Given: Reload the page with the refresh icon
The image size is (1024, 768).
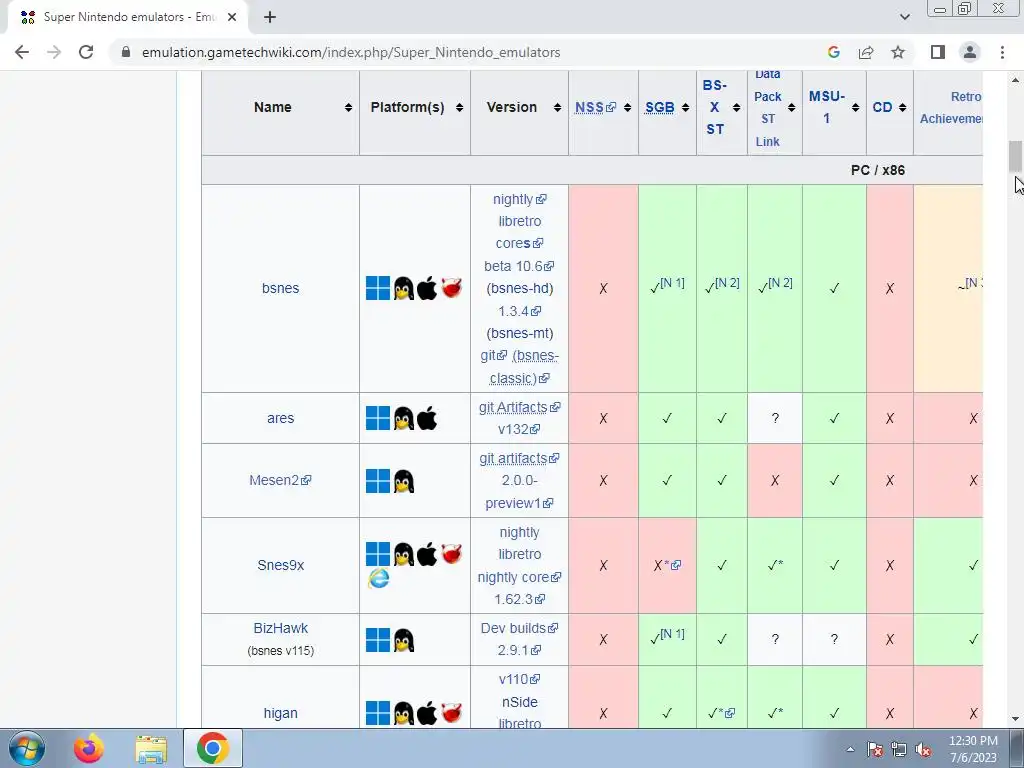Looking at the screenshot, I should click(86, 52).
